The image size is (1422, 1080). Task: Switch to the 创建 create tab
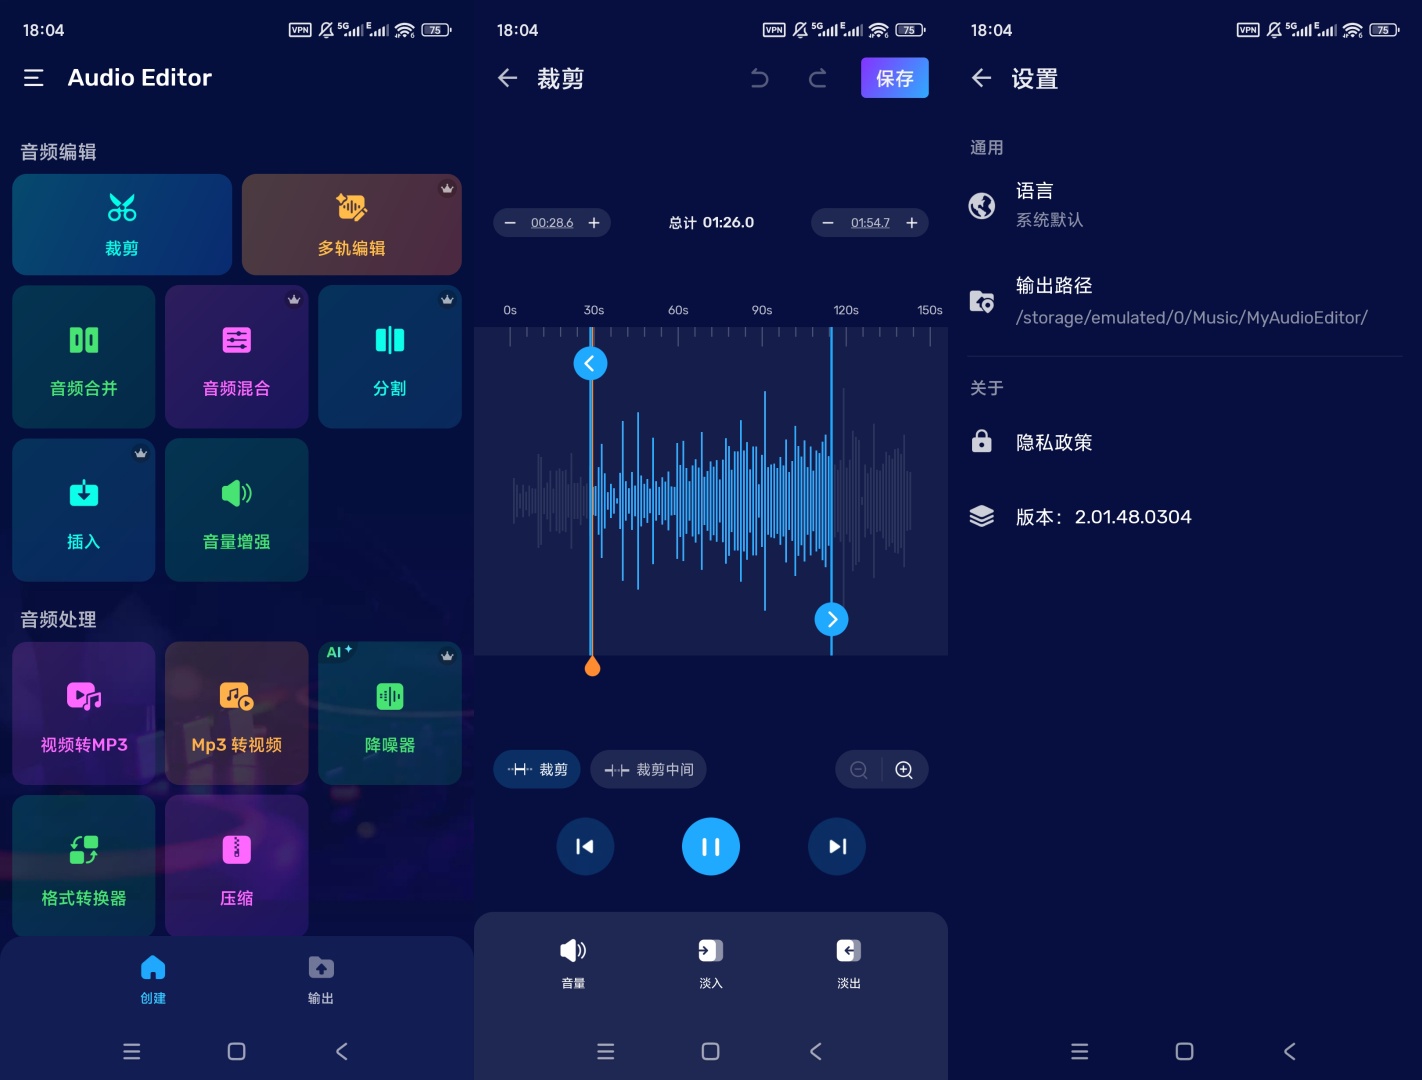coord(153,978)
